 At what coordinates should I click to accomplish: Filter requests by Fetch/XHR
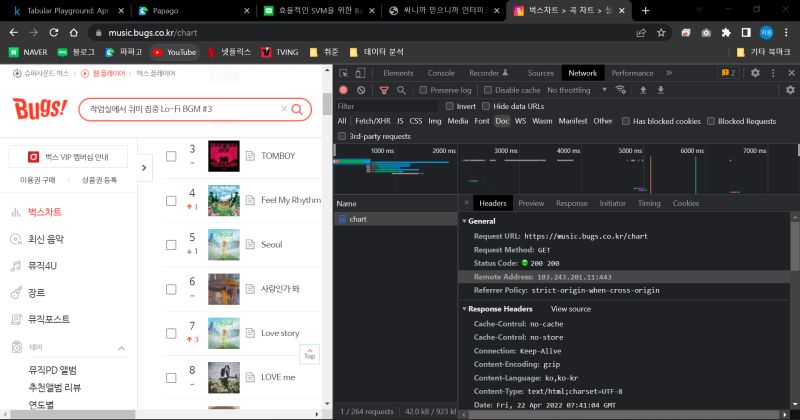pos(373,121)
